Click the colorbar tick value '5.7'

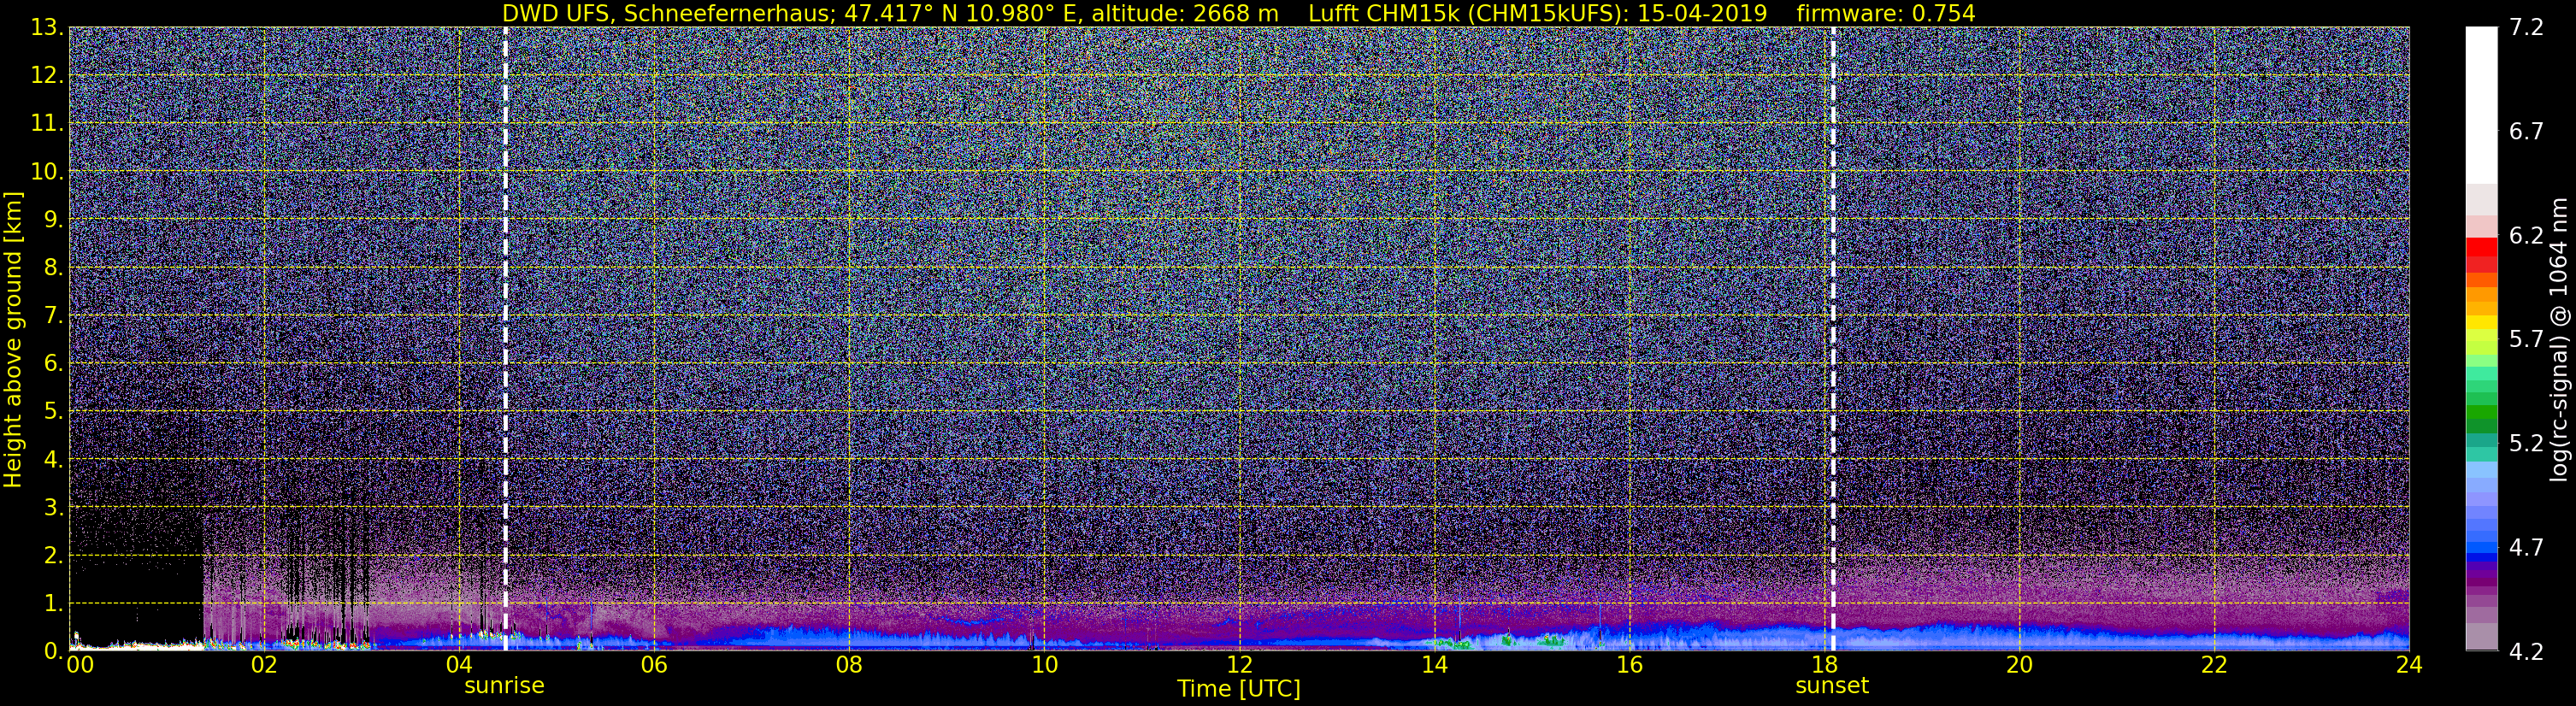pyautogui.click(x=2526, y=340)
